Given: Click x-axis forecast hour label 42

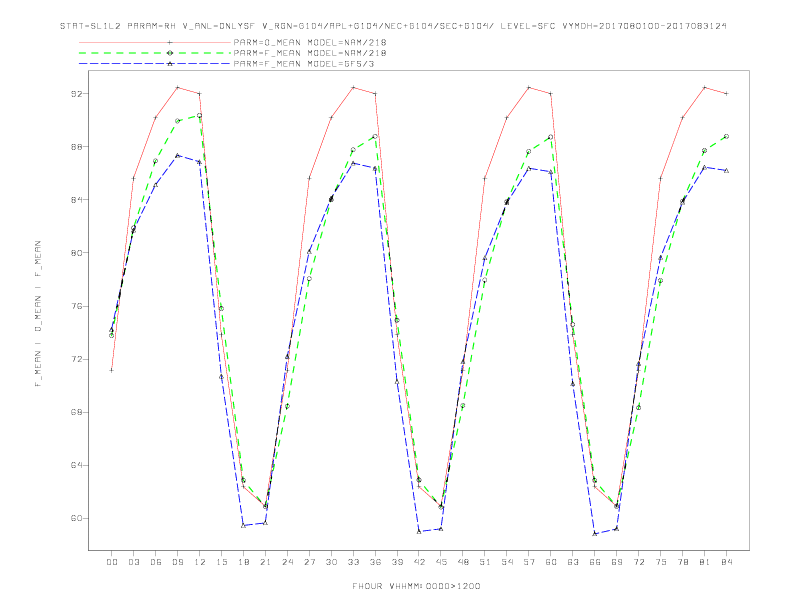Looking at the screenshot, I should point(419,562).
